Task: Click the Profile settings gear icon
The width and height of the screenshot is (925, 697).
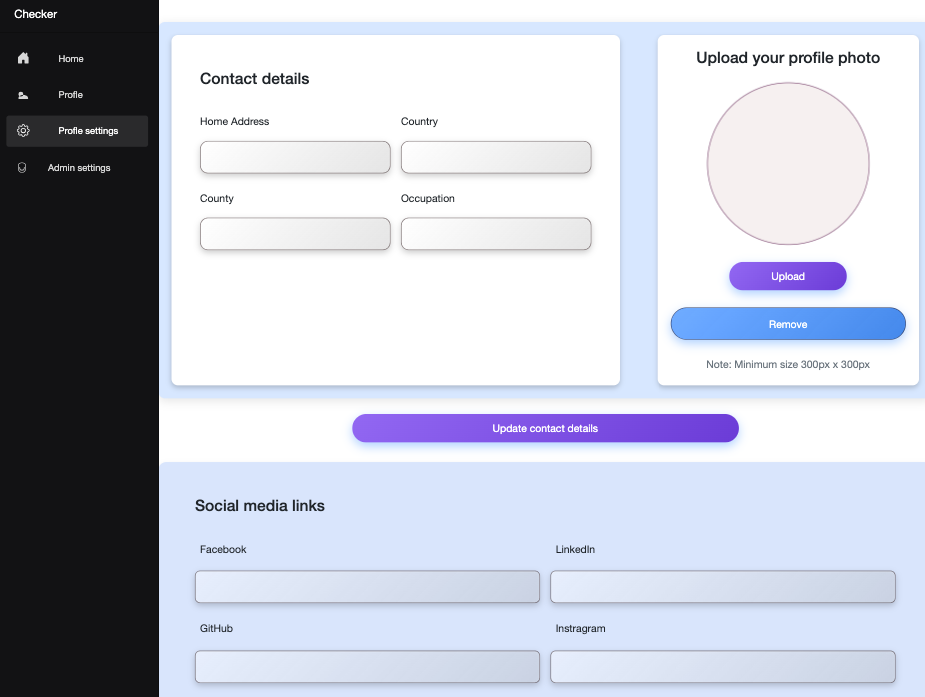Action: point(23,131)
